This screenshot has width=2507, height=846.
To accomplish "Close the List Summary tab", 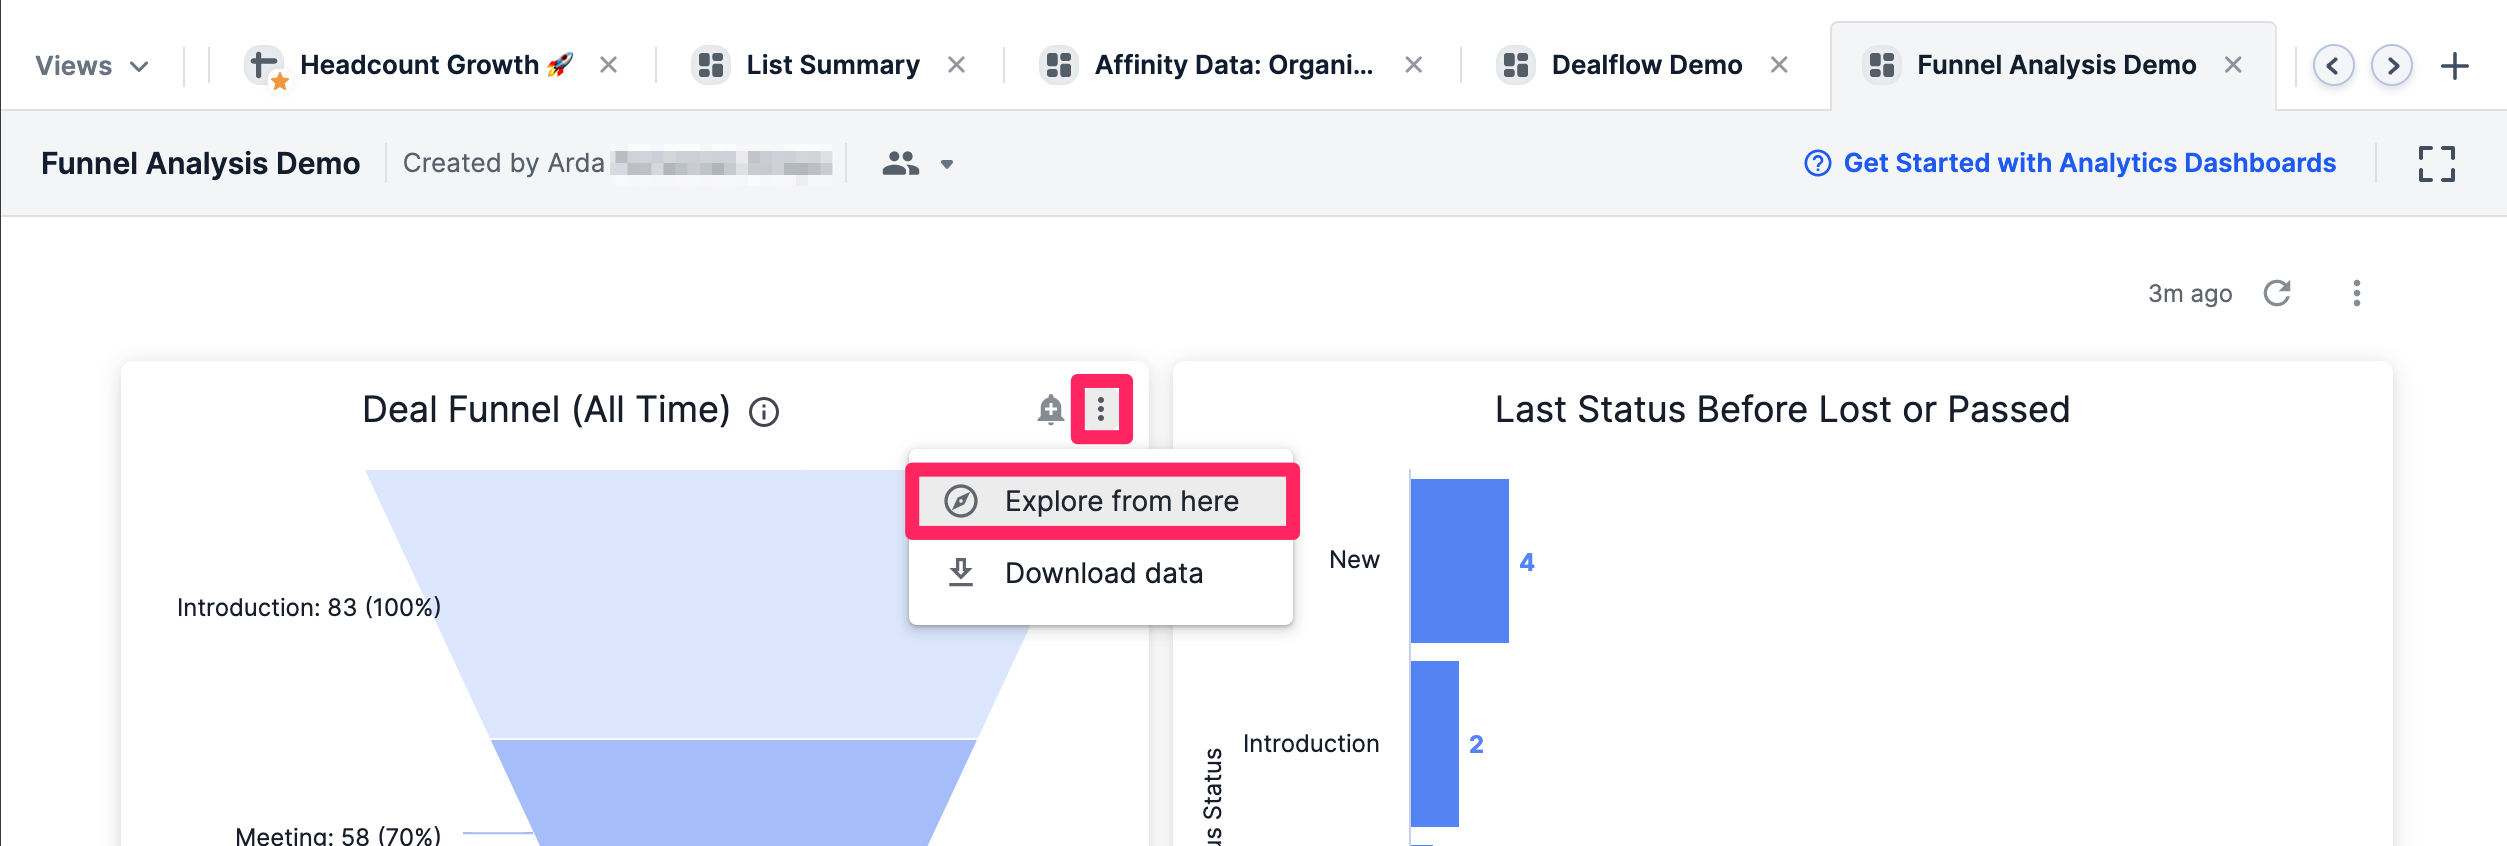I will (957, 64).
